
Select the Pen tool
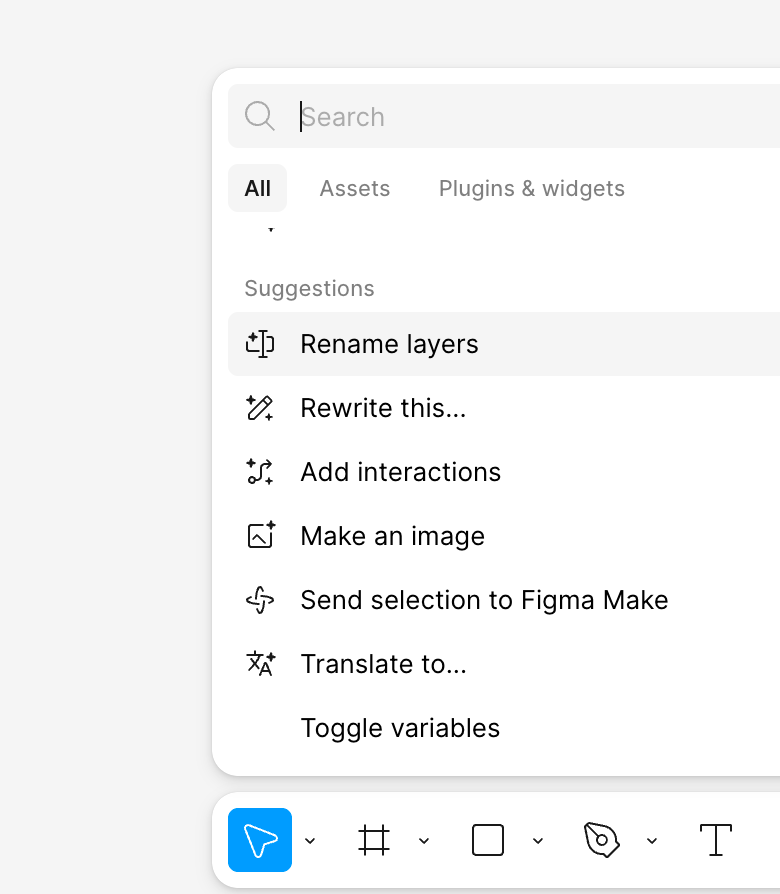pos(602,840)
